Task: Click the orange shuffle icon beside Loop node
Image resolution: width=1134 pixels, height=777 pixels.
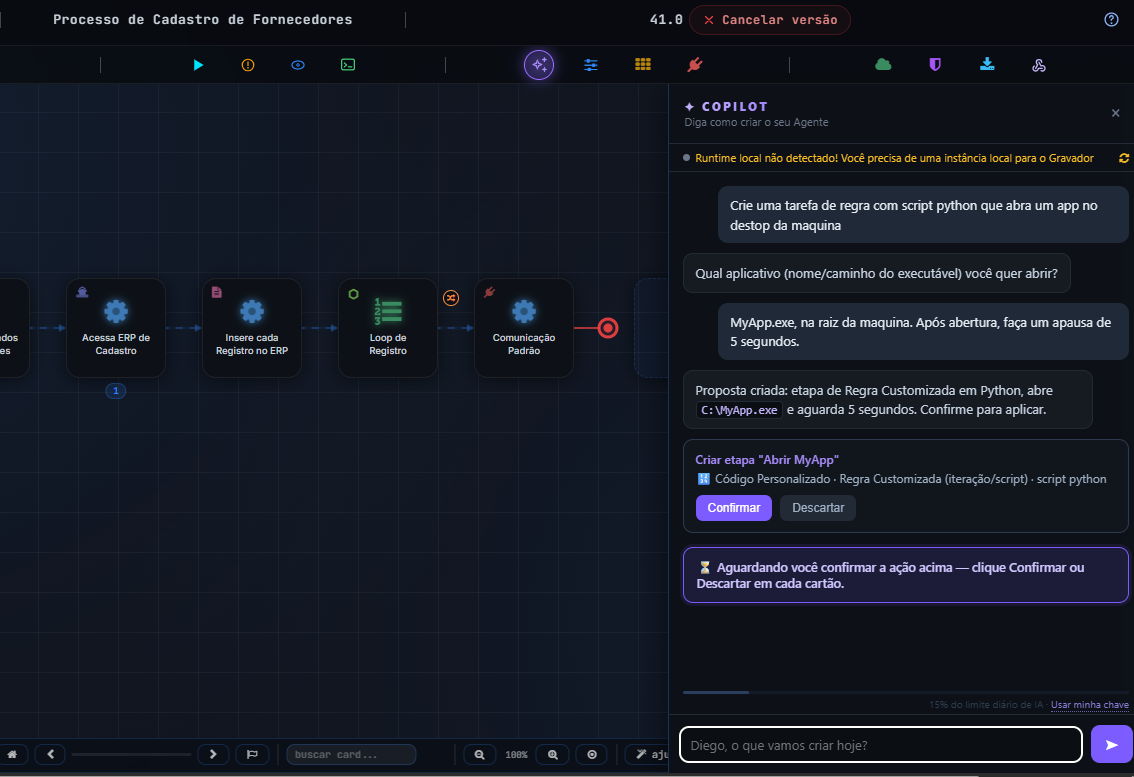Action: pyautogui.click(x=451, y=297)
